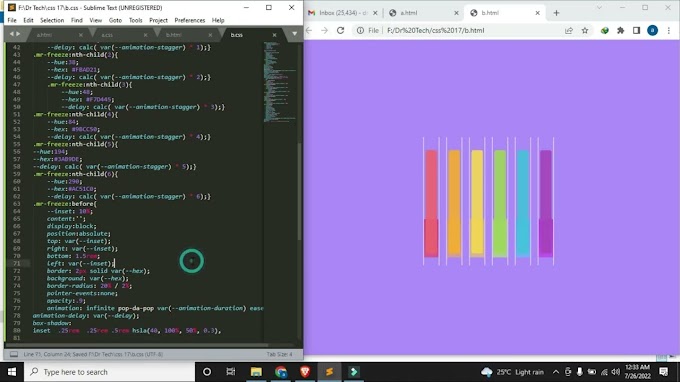Screen dimensions: 680x382
Task: Open the green browser extension icon
Action: 605,30
